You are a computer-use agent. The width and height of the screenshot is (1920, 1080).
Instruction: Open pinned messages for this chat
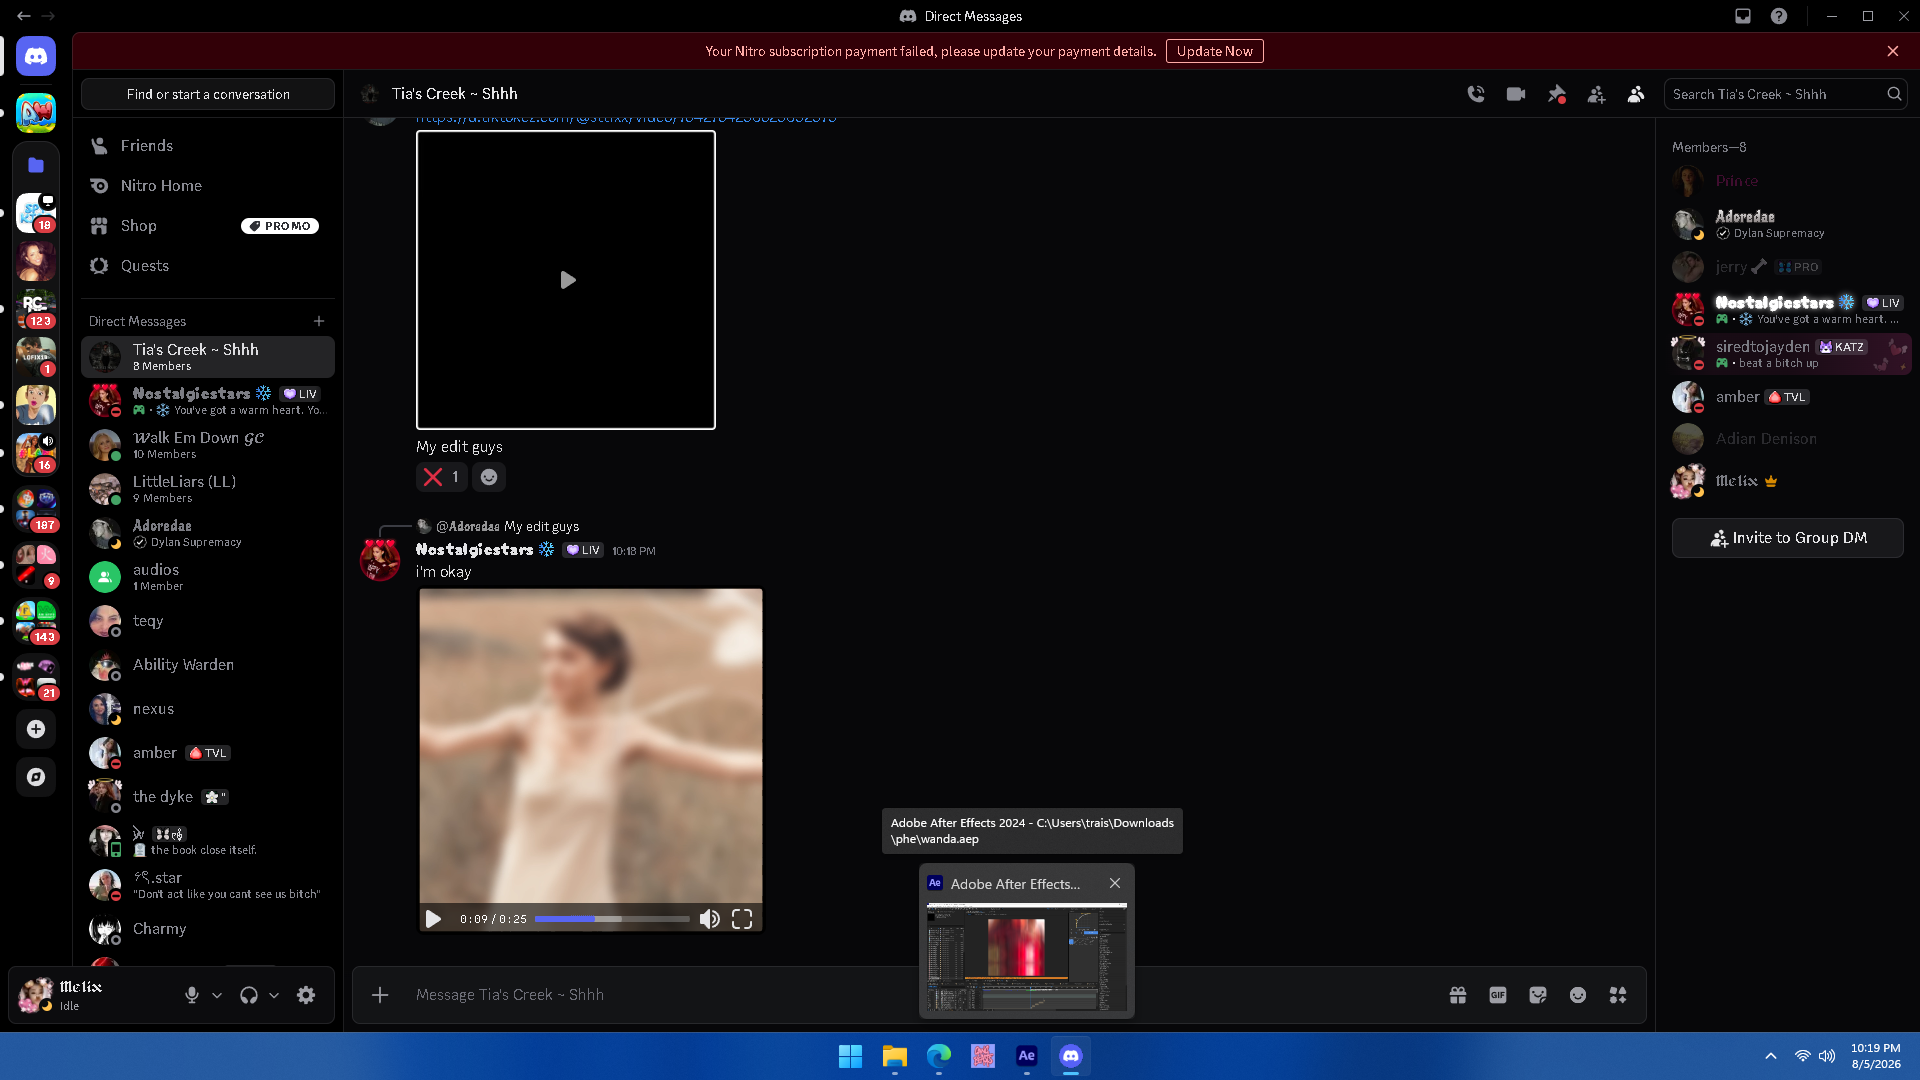point(1557,94)
